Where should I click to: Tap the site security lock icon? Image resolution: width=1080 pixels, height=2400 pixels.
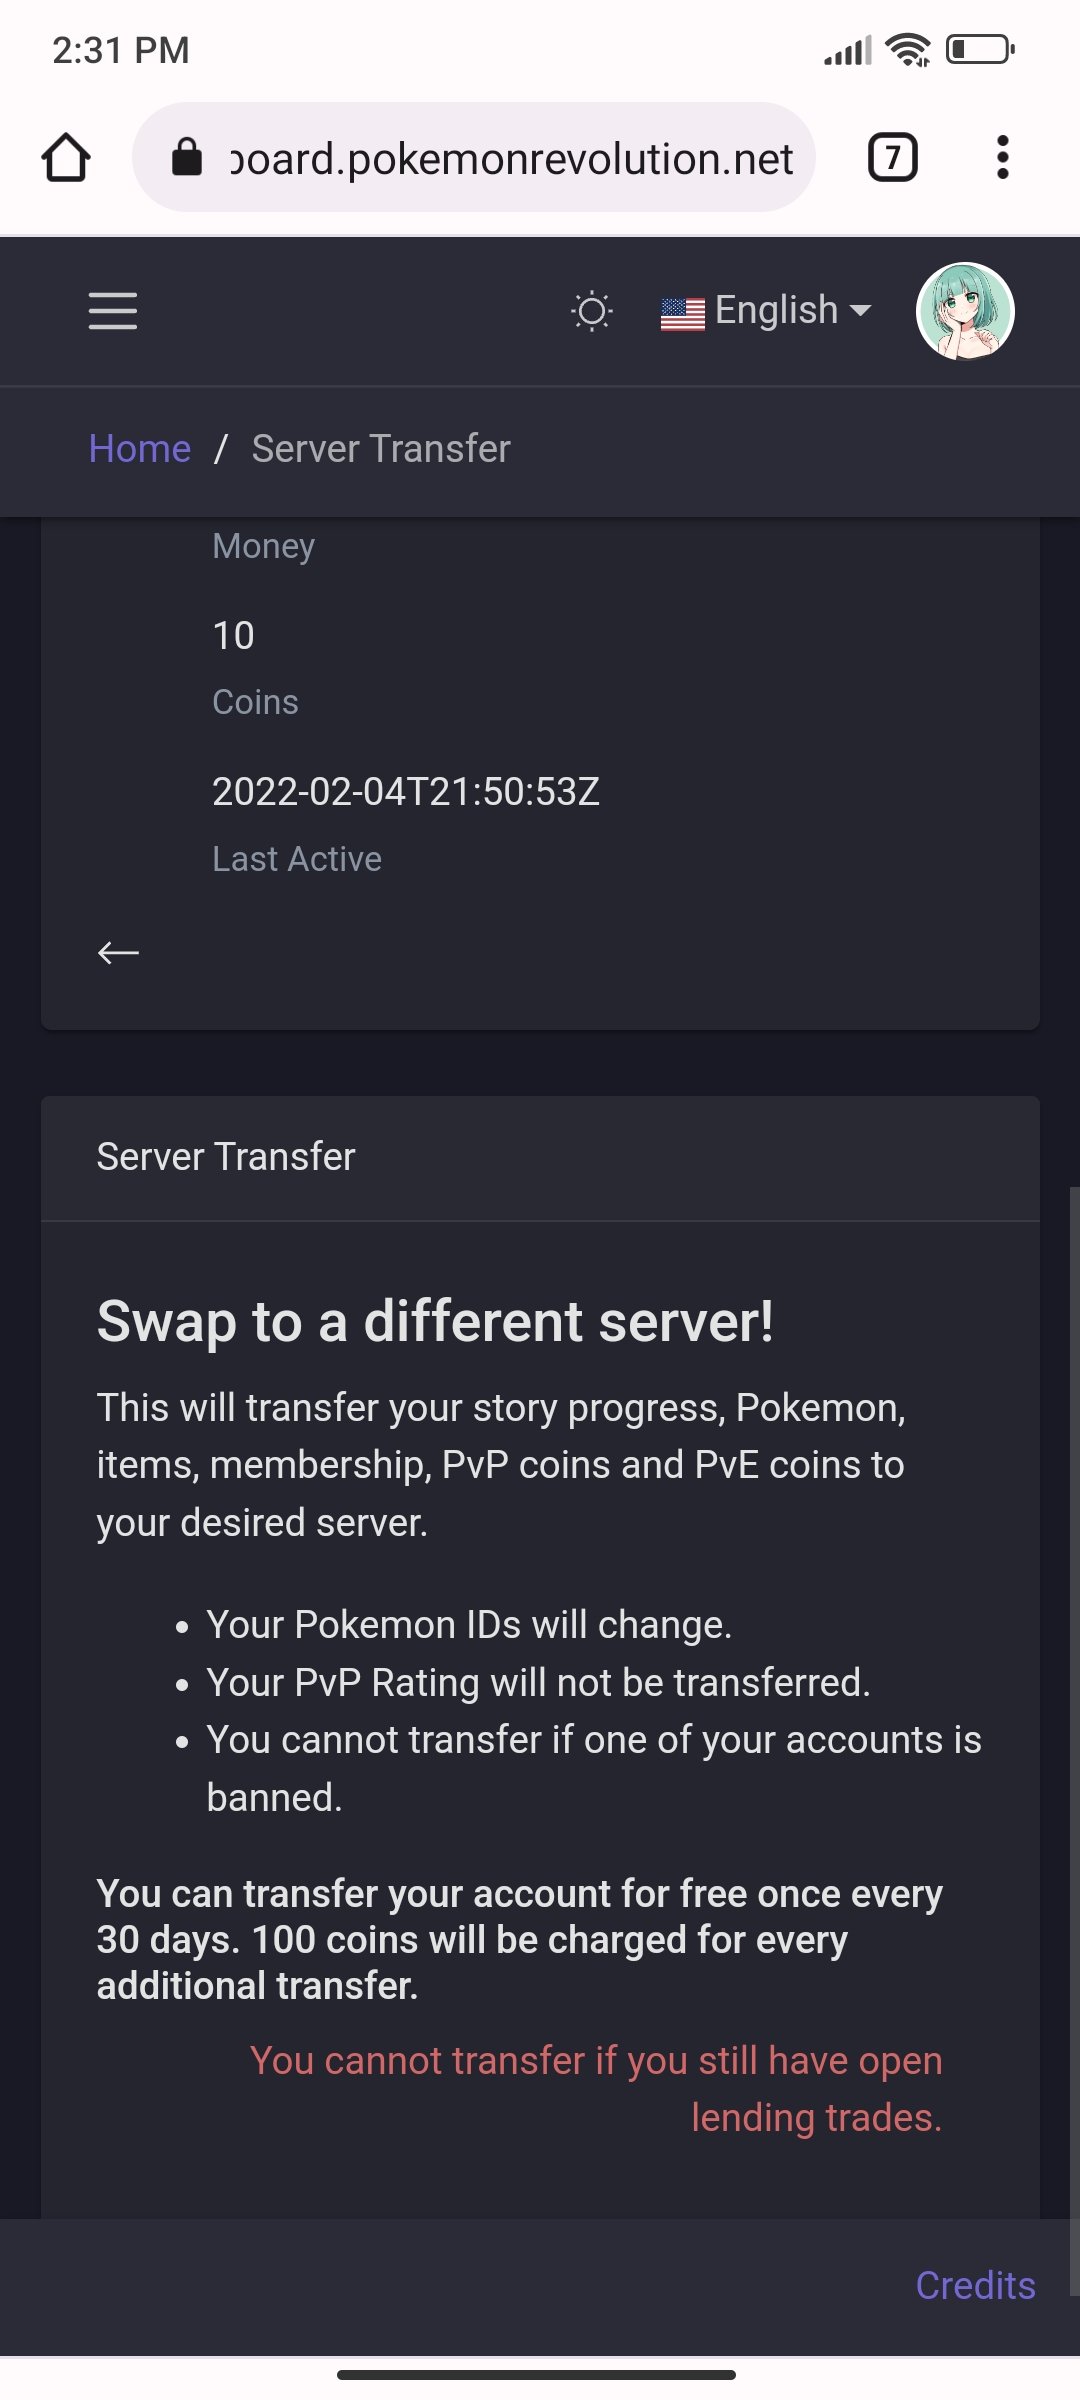pyautogui.click(x=187, y=158)
